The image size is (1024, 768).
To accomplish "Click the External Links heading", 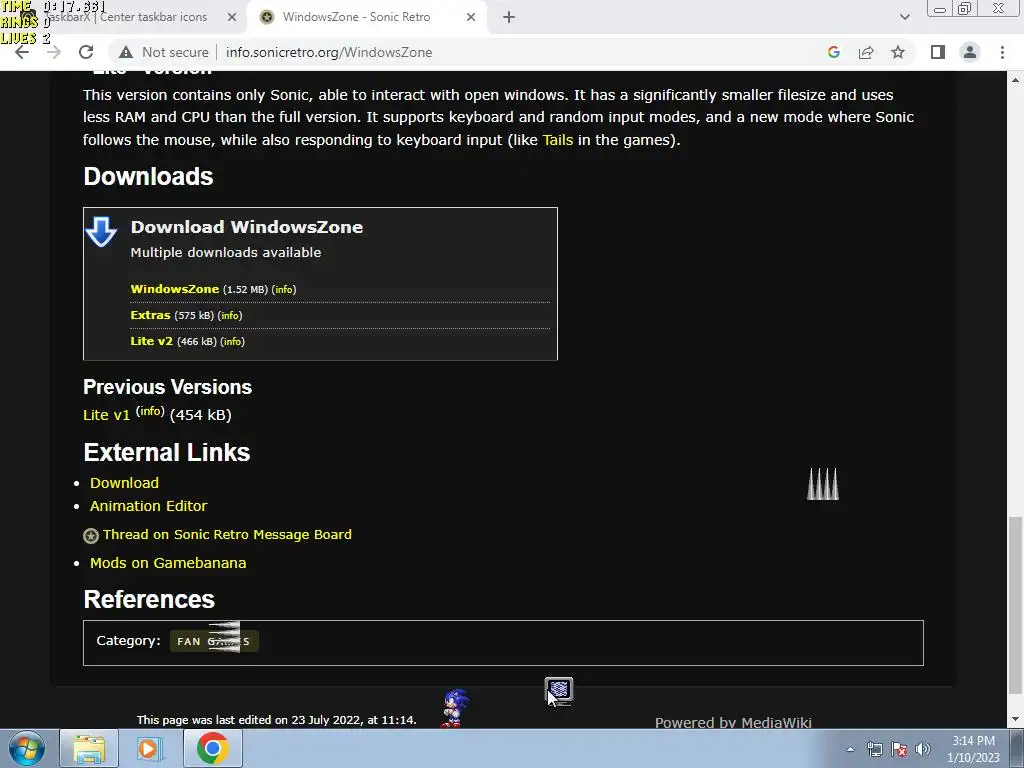I will point(167,452).
